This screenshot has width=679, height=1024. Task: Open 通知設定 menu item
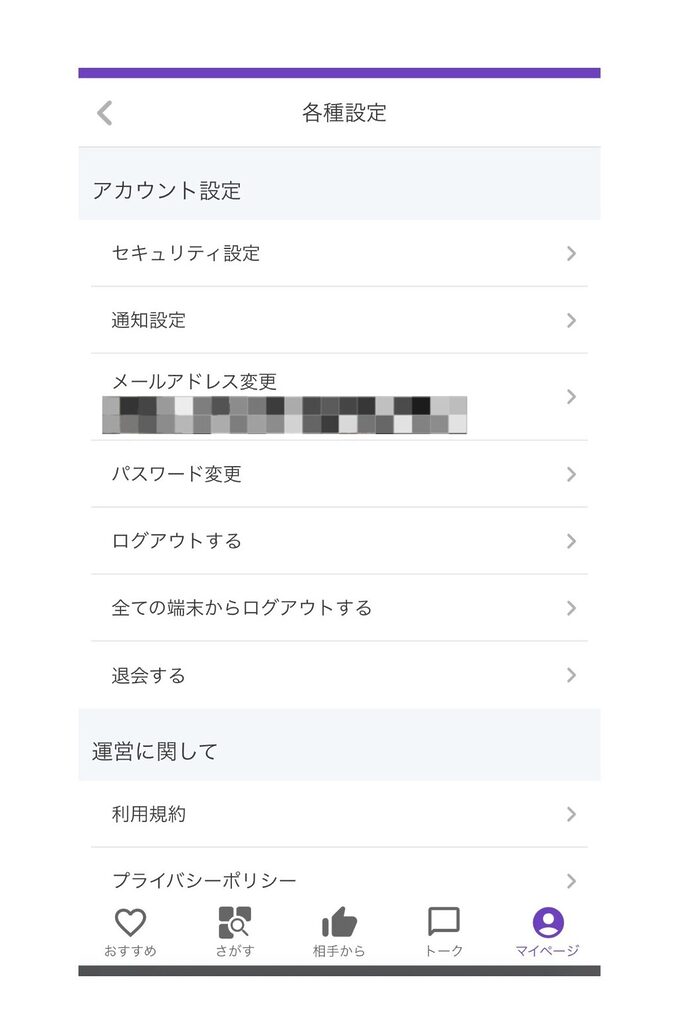tap(149, 321)
